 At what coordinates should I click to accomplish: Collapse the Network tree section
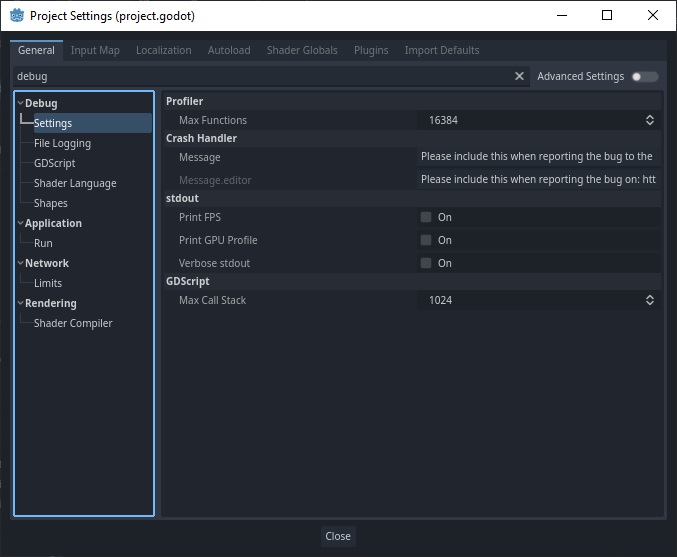pos(20,263)
